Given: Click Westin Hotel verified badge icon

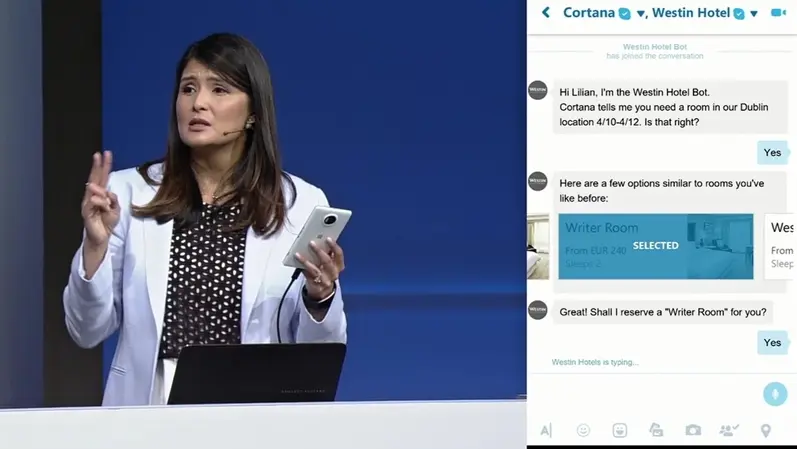Looking at the screenshot, I should (739, 14).
